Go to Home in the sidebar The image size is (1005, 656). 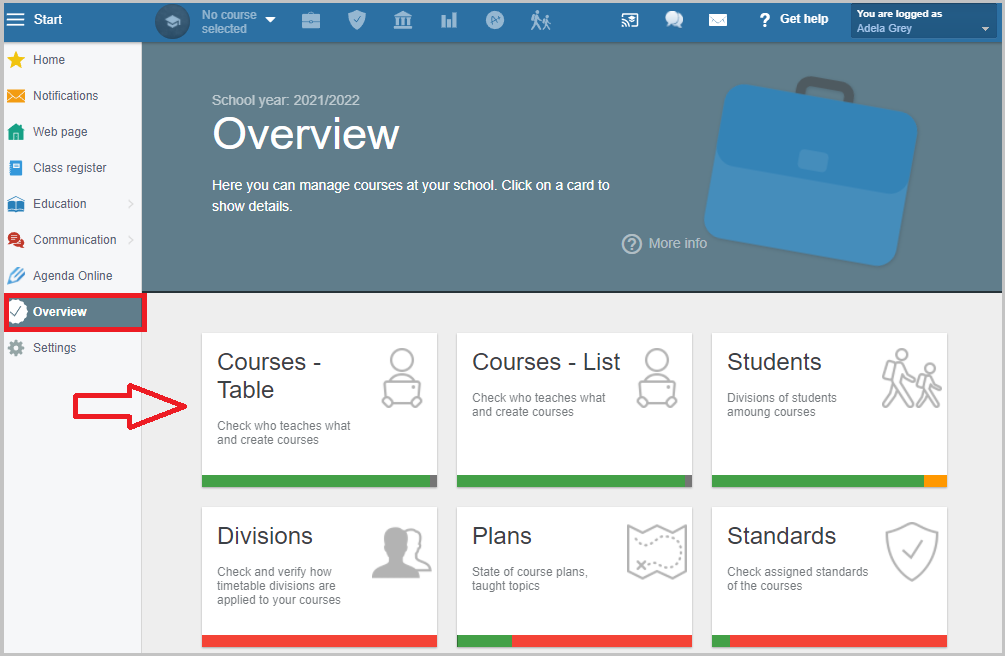pyautogui.click(x=72, y=60)
